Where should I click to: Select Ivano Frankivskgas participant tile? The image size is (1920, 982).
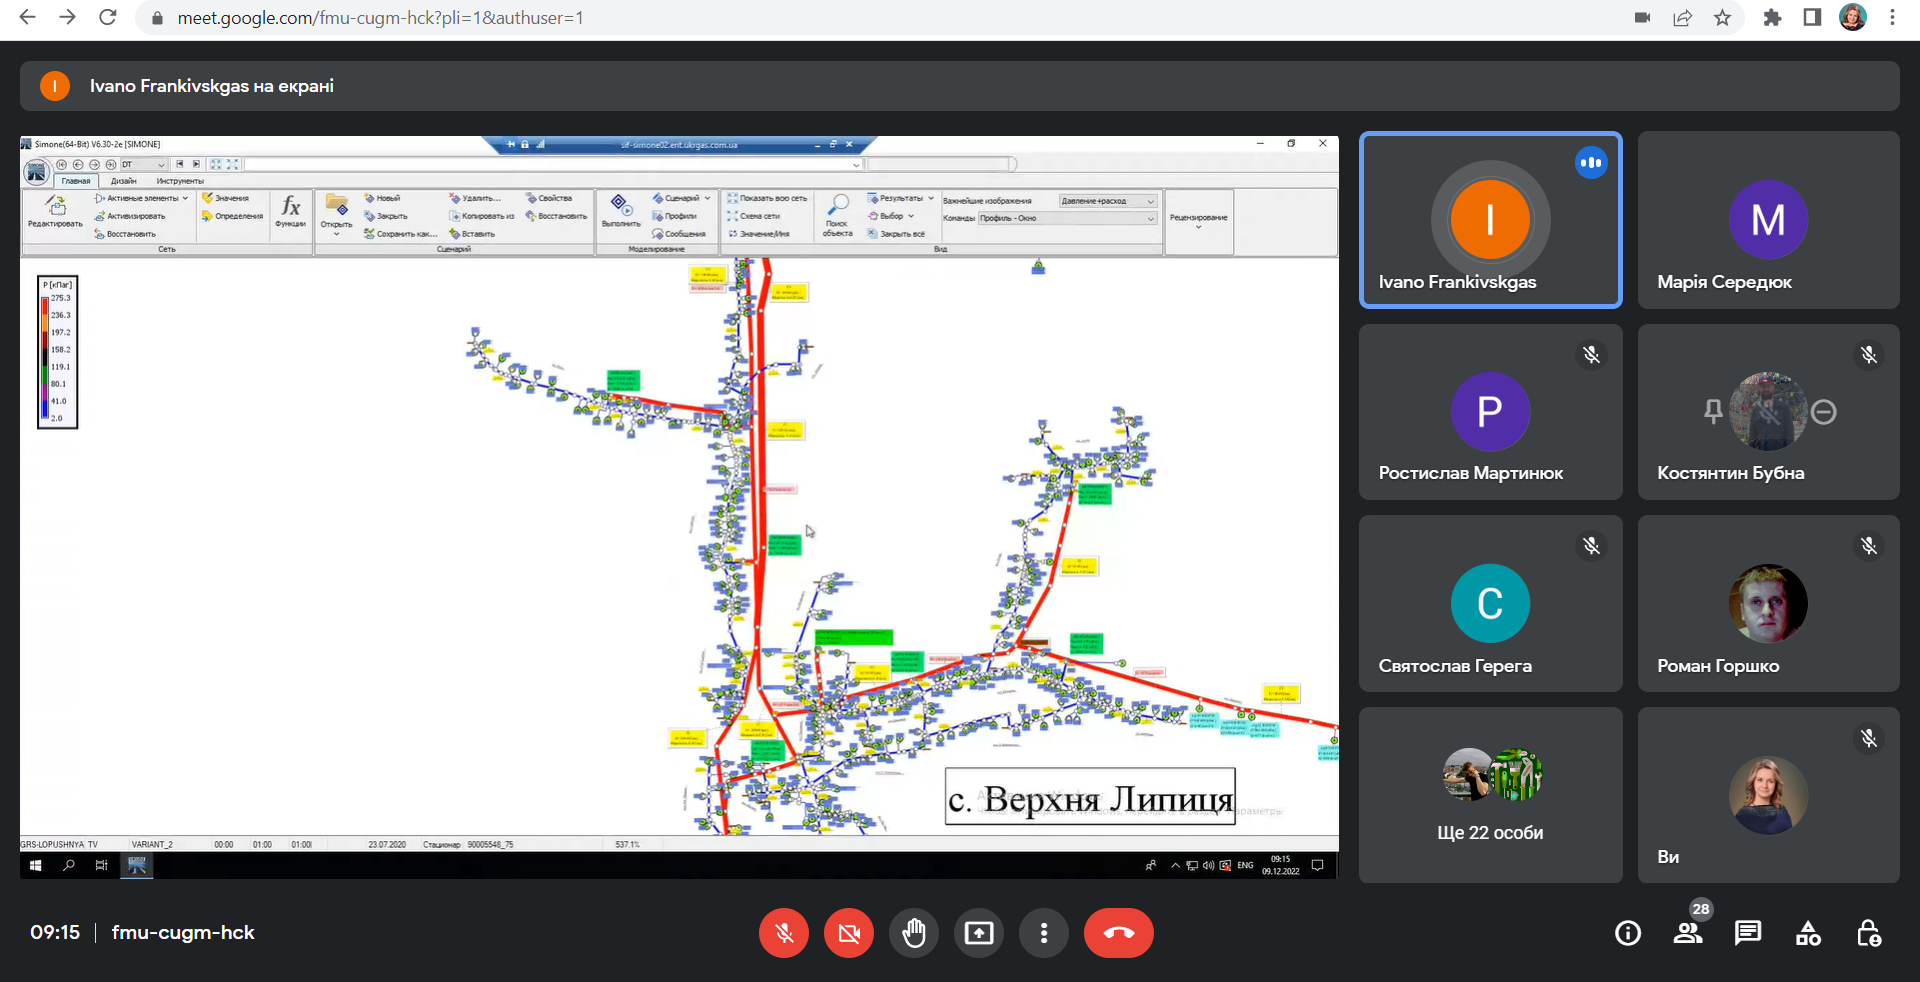[1490, 220]
